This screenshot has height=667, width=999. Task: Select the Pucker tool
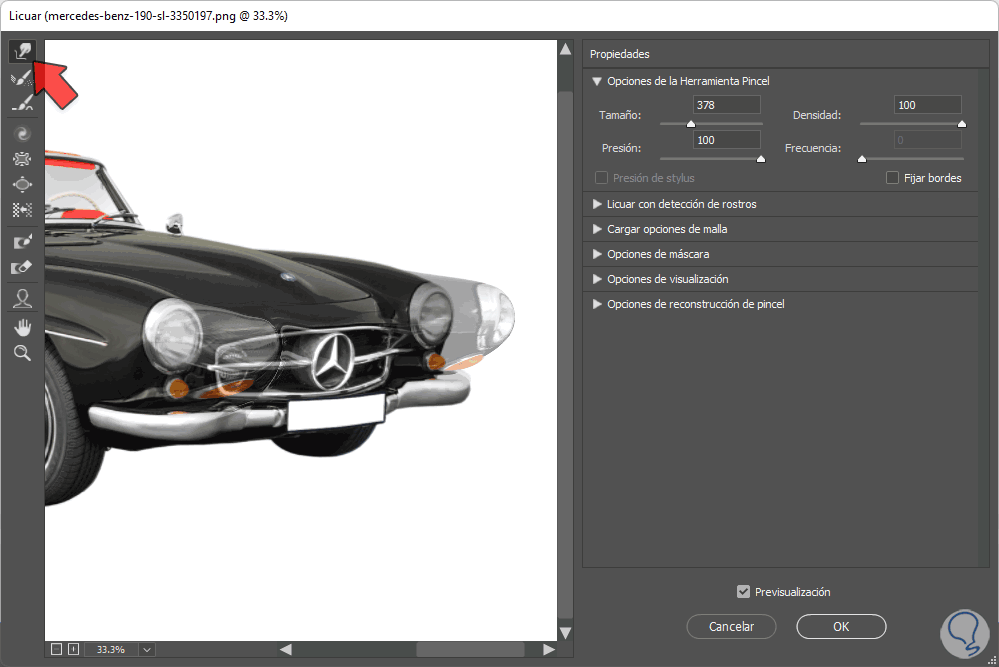coord(22,159)
